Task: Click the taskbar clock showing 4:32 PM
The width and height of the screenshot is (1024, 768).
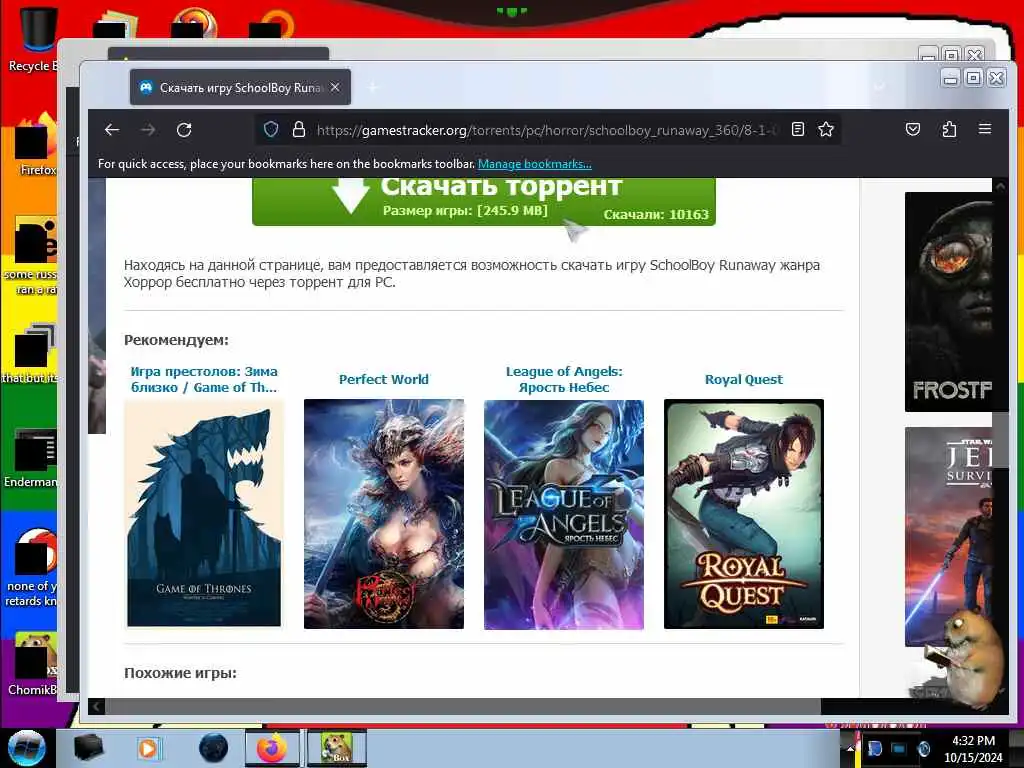Action: click(973, 748)
